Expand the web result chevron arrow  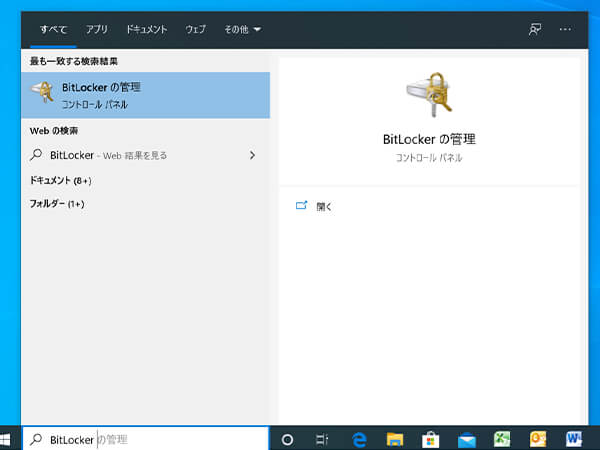[x=252, y=155]
